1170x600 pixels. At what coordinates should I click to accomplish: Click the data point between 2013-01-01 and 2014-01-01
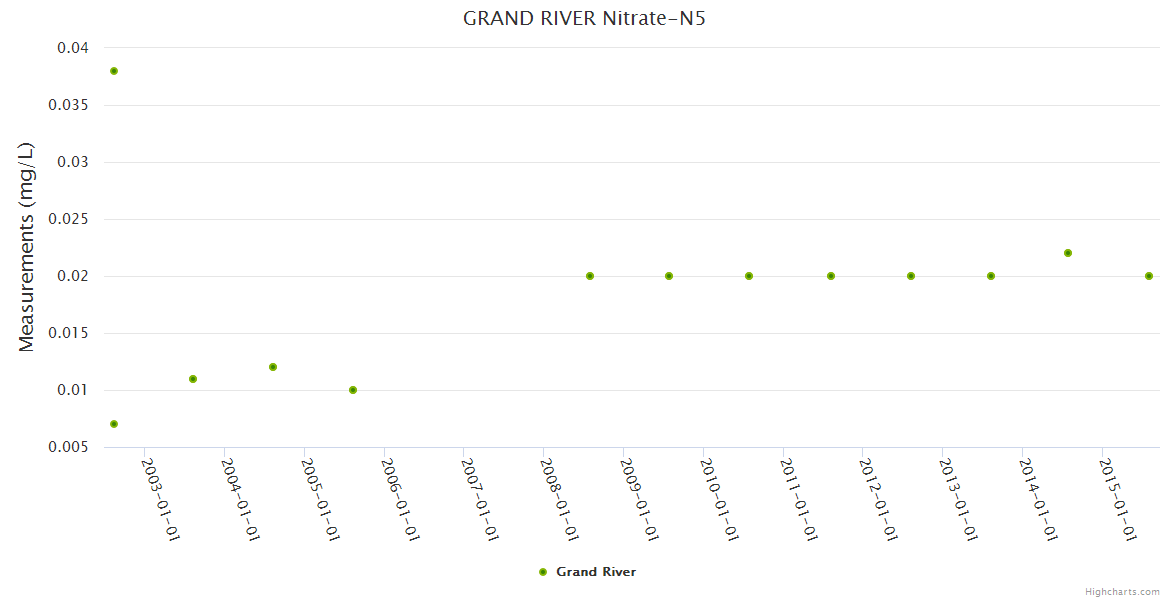(991, 276)
